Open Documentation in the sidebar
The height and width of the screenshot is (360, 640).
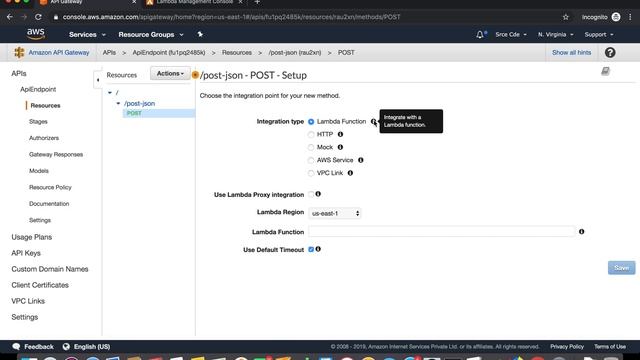(x=49, y=204)
